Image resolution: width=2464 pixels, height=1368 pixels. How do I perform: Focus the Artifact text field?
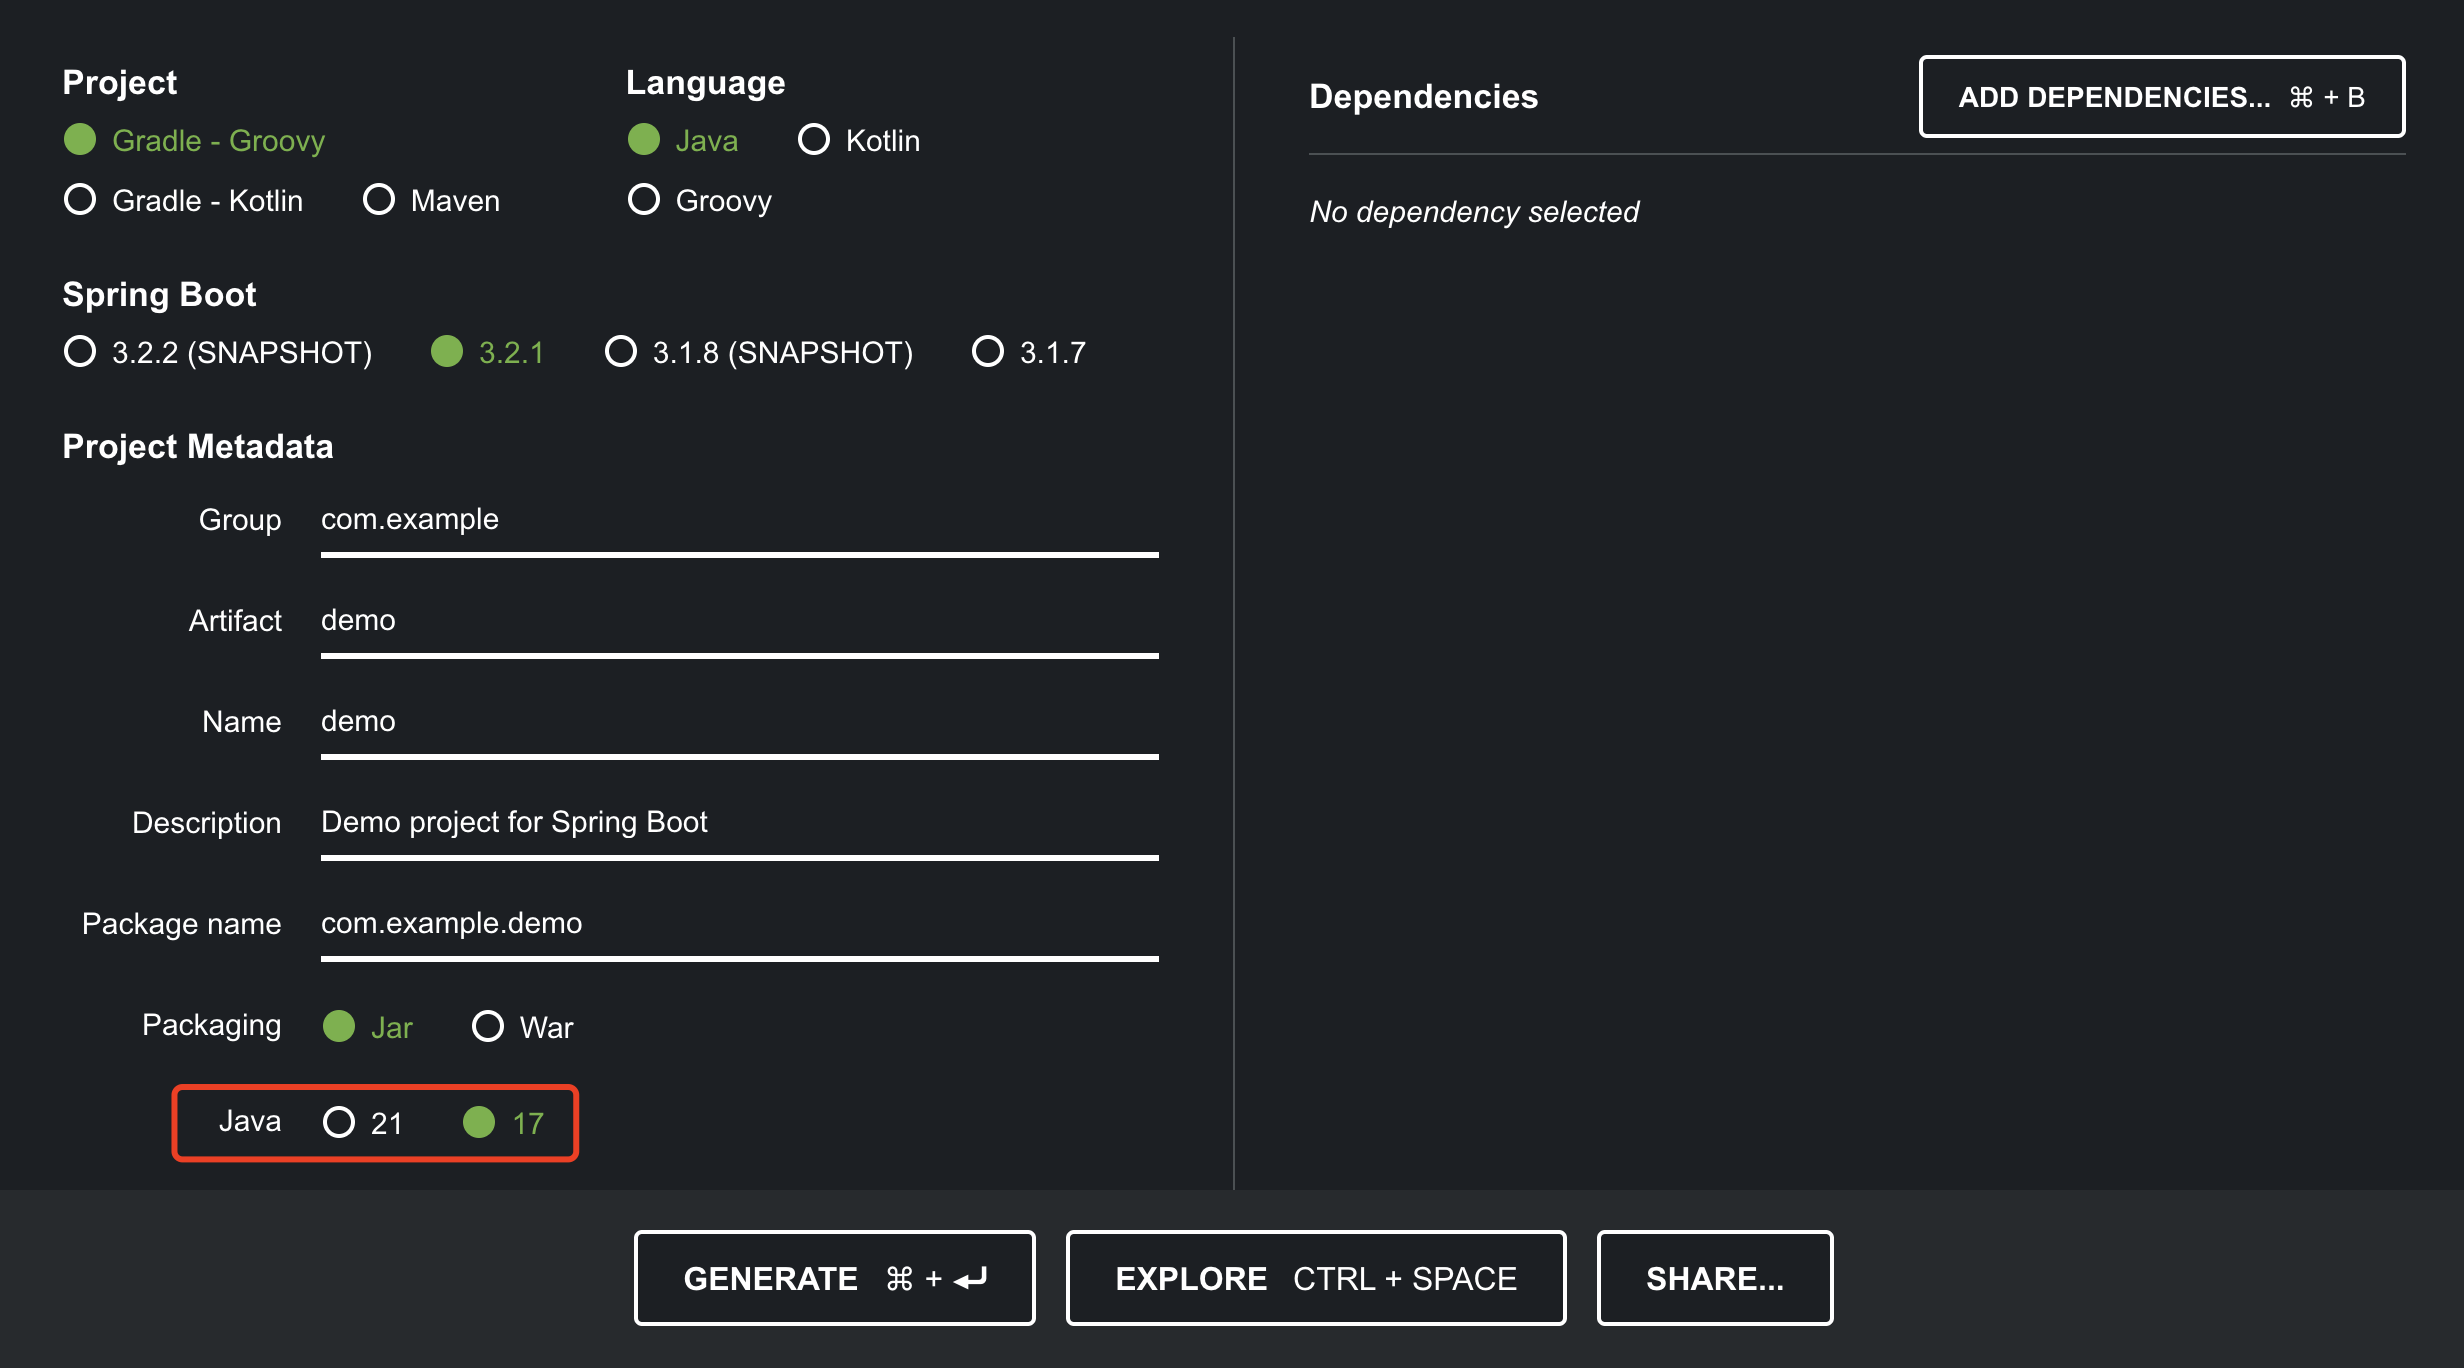coord(738,621)
